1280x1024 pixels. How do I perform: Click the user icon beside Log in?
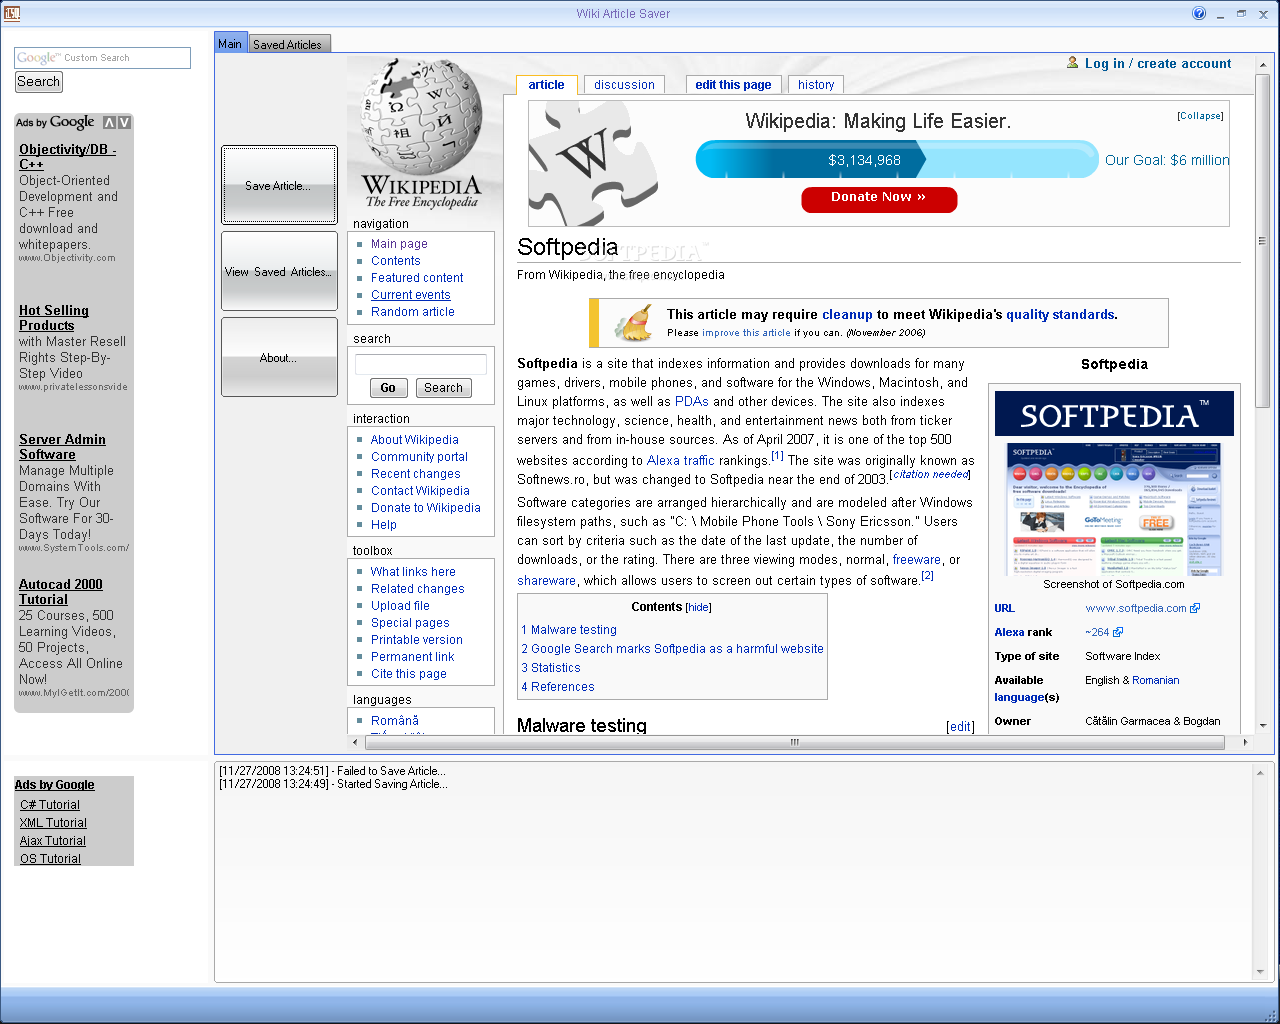point(1073,63)
